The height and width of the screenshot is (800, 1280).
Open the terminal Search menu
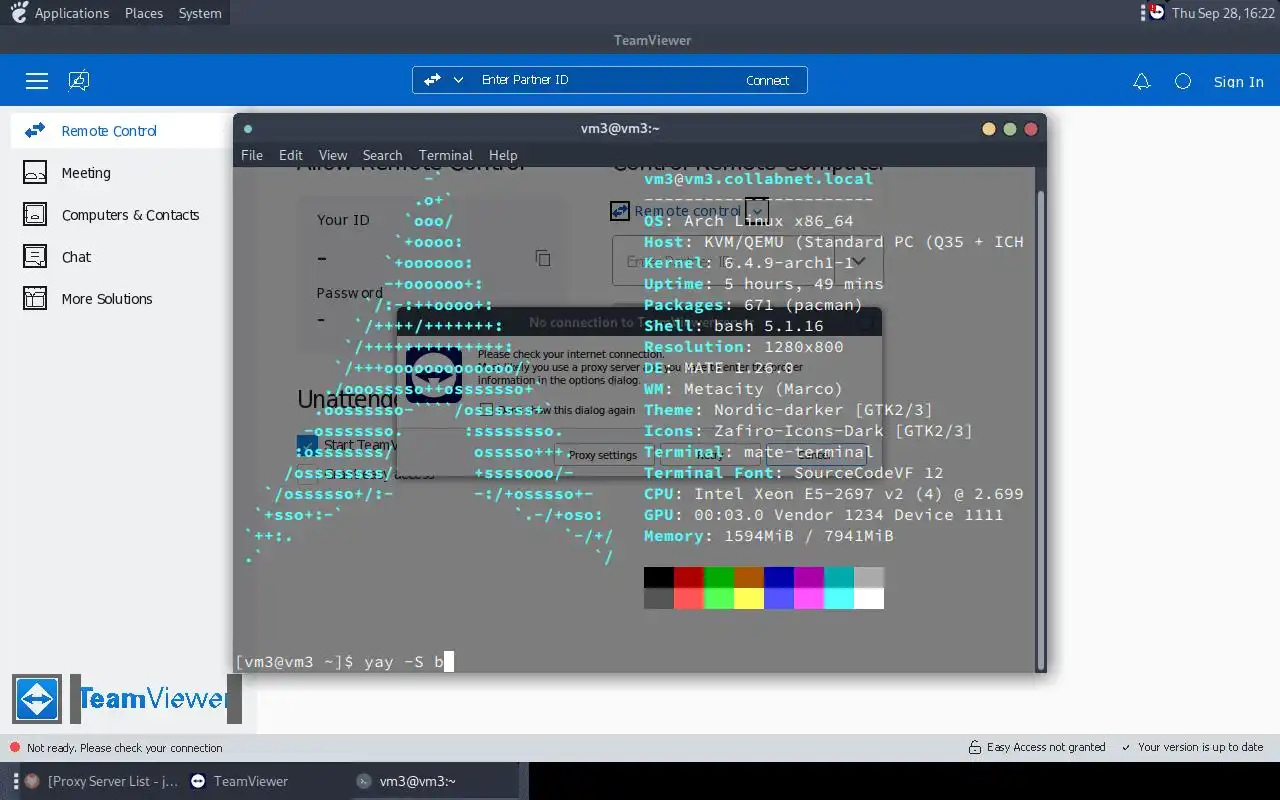point(382,155)
